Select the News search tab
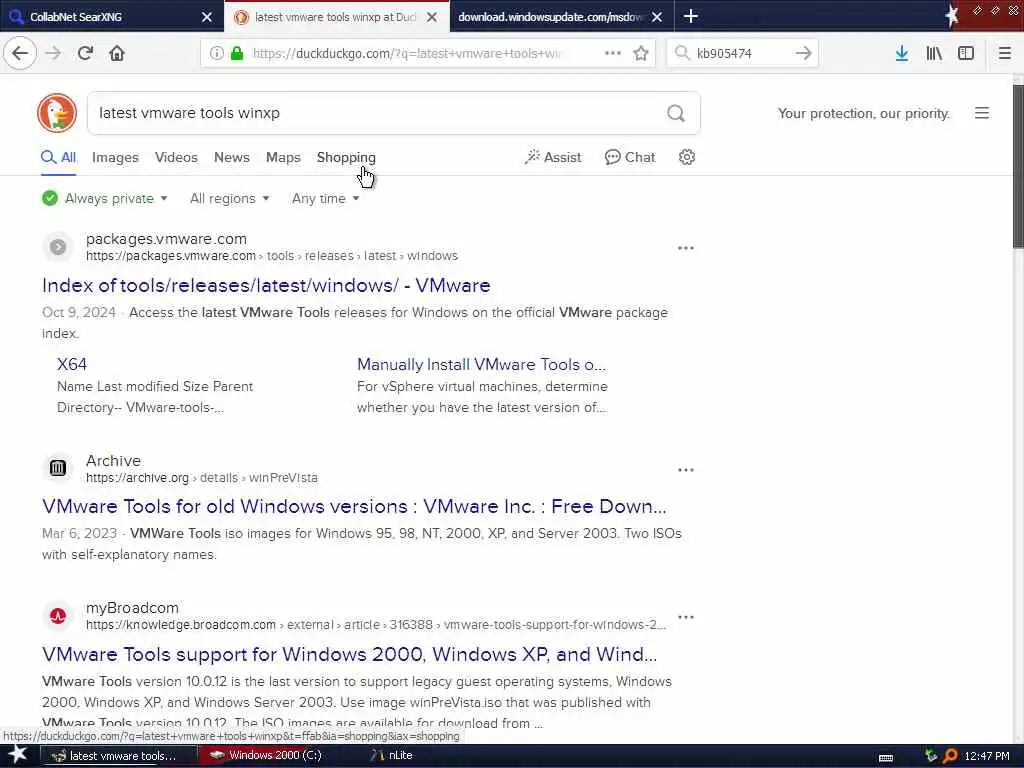The width and height of the screenshot is (1024, 768). click(232, 157)
